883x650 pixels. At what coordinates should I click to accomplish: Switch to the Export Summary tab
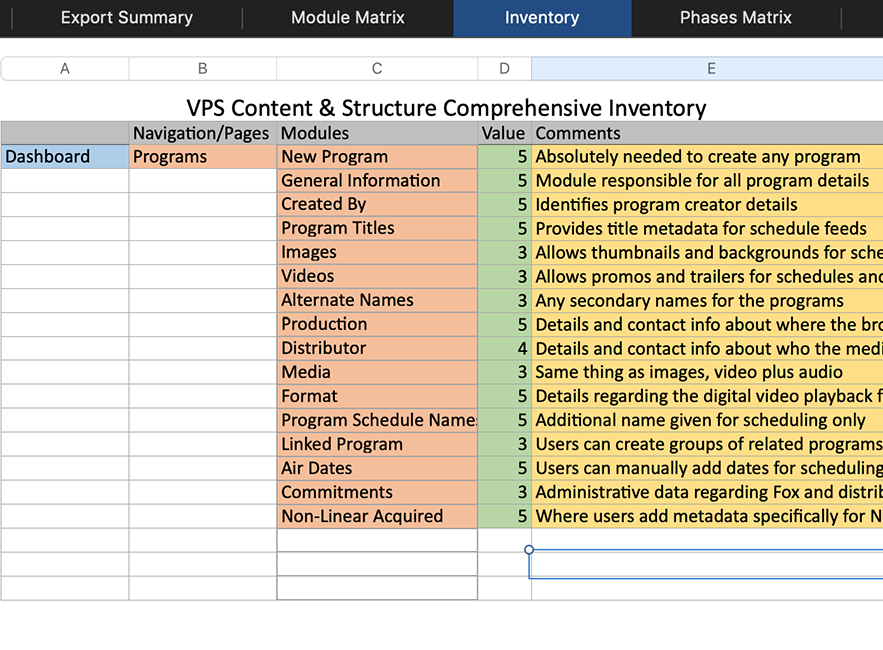coord(126,17)
